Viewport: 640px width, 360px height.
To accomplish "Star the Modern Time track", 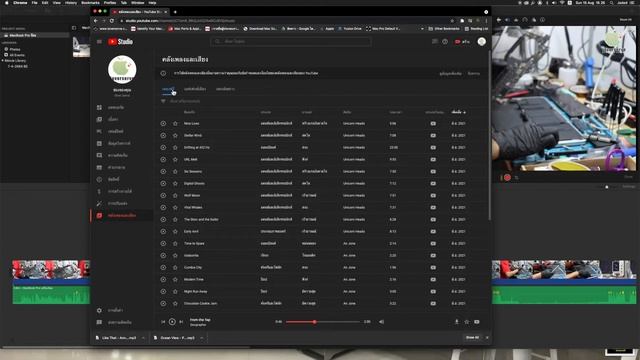I will (x=175, y=279).
